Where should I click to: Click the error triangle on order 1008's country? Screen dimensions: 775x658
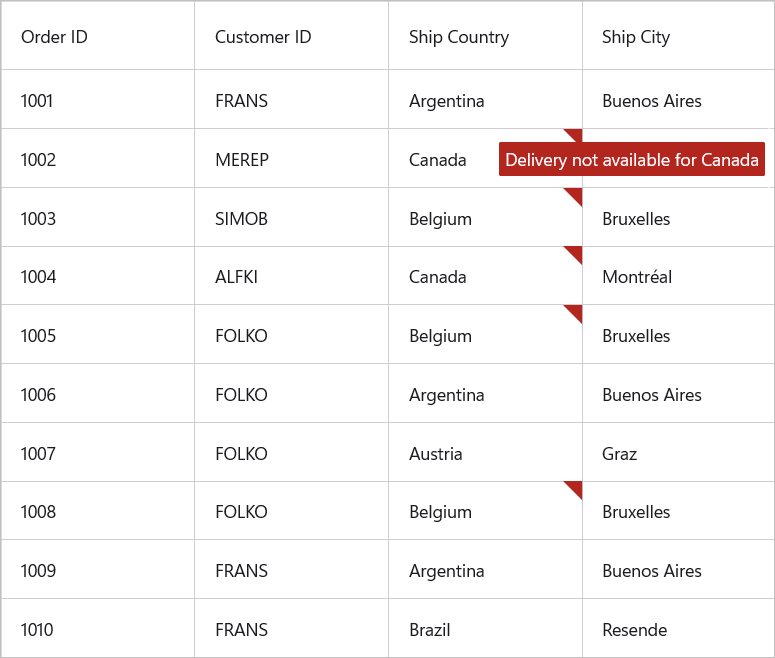pos(575,487)
